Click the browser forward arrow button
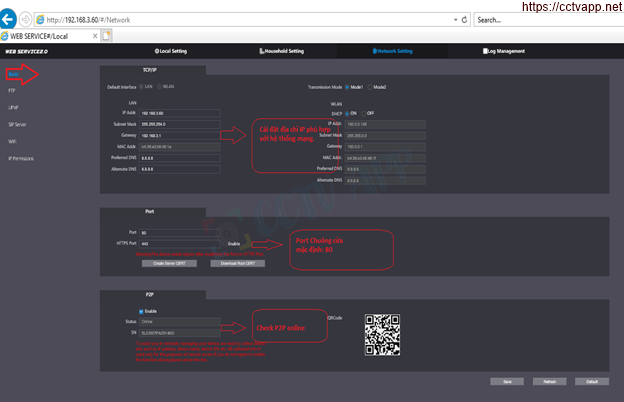 point(25,19)
